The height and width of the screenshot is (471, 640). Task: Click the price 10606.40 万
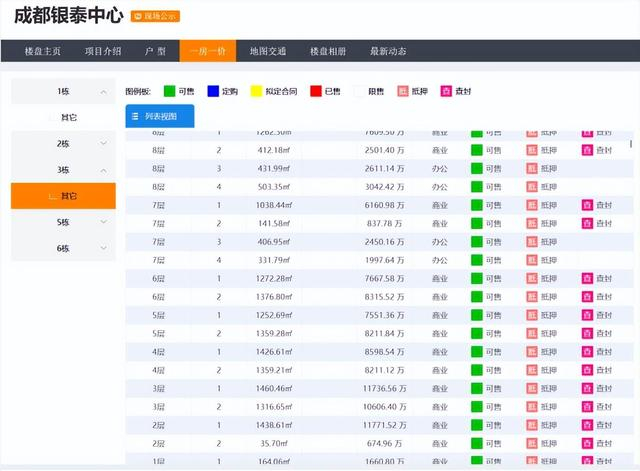pos(384,407)
